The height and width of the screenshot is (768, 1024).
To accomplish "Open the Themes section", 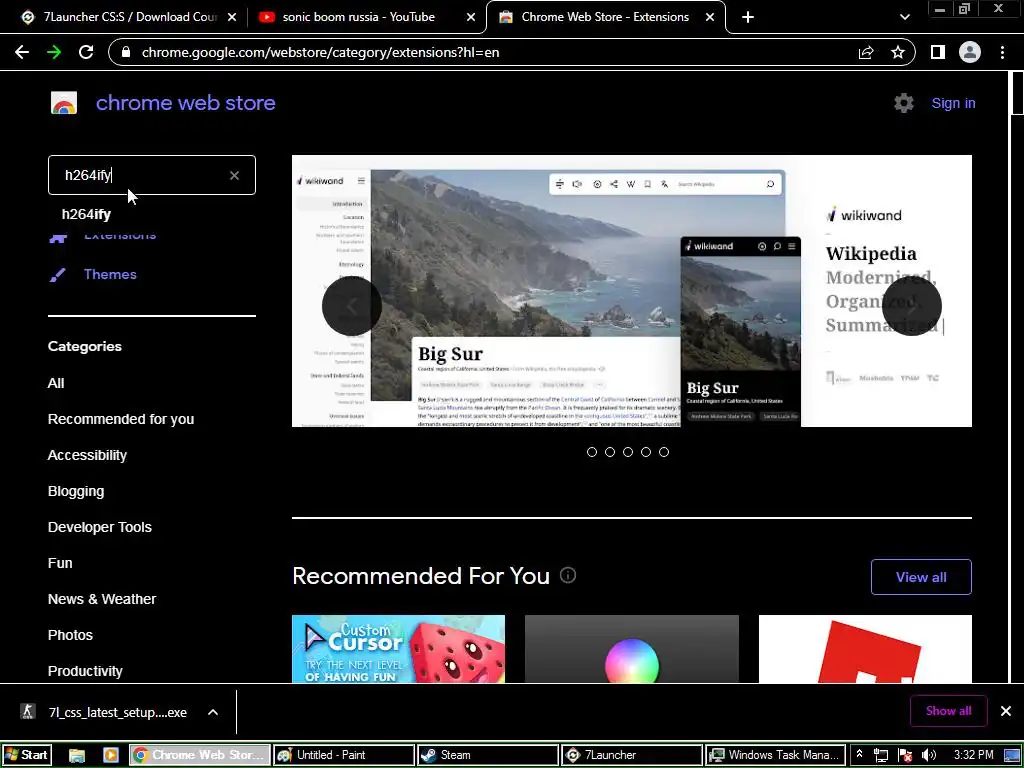I will tap(110, 274).
